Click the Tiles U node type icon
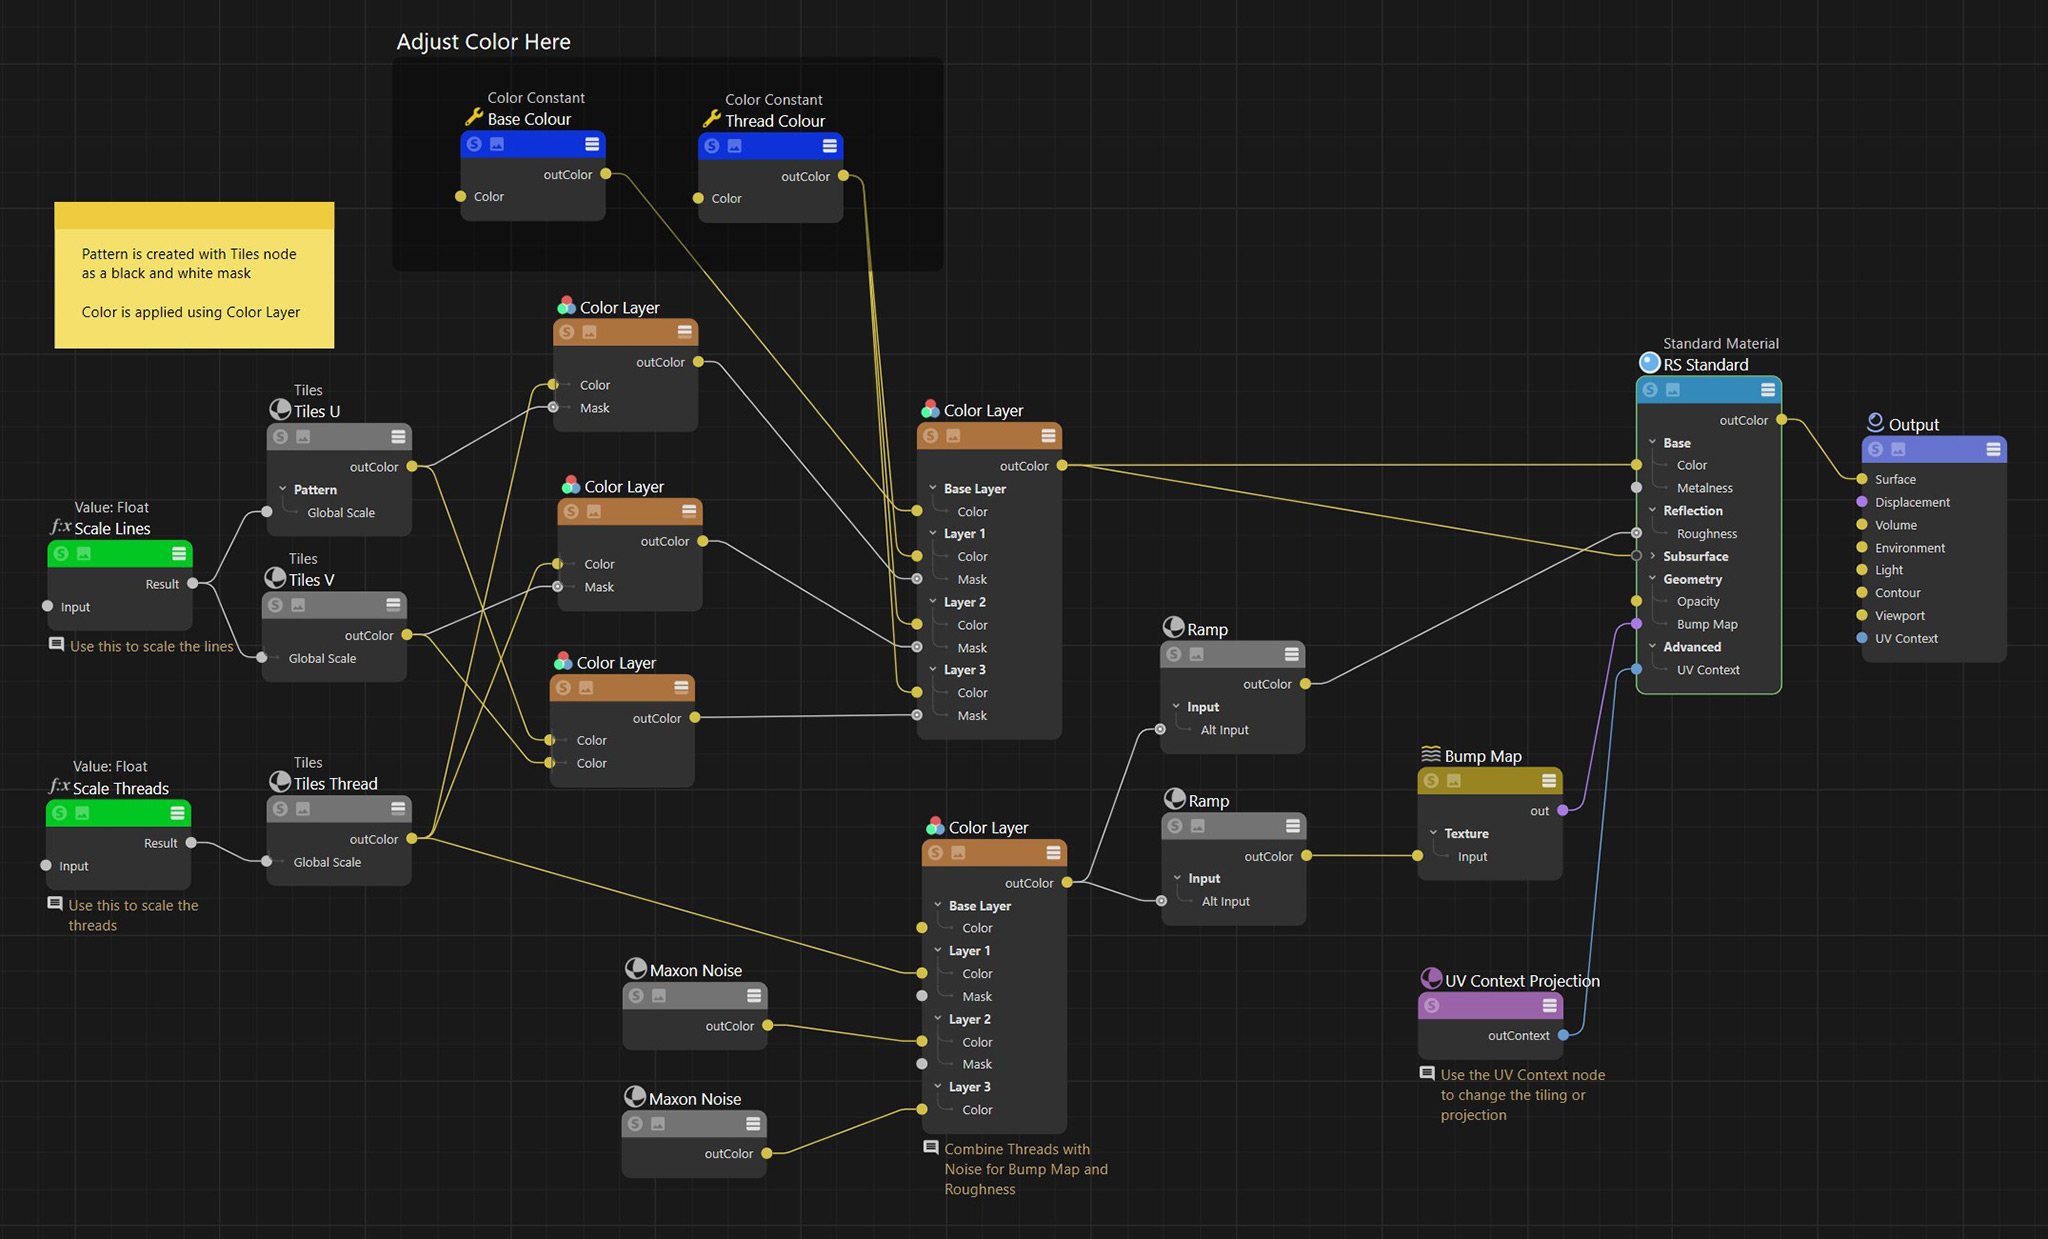This screenshot has height=1239, width=2048. click(x=280, y=410)
